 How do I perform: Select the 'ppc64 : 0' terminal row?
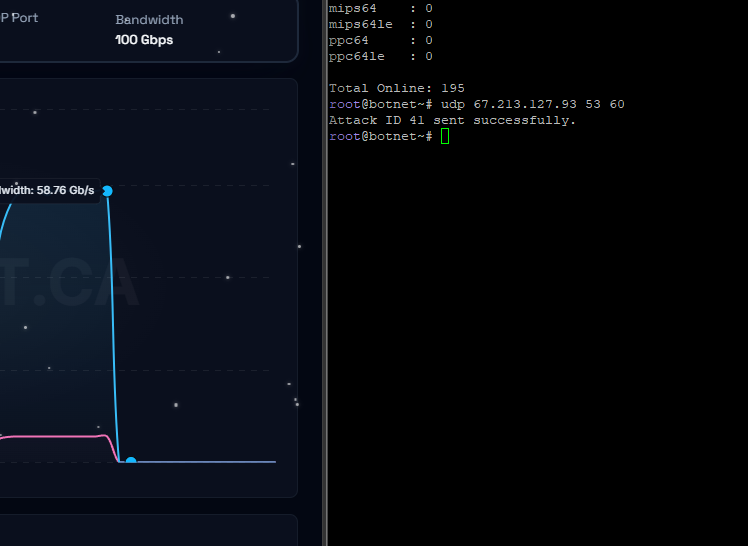pyautogui.click(x=381, y=40)
